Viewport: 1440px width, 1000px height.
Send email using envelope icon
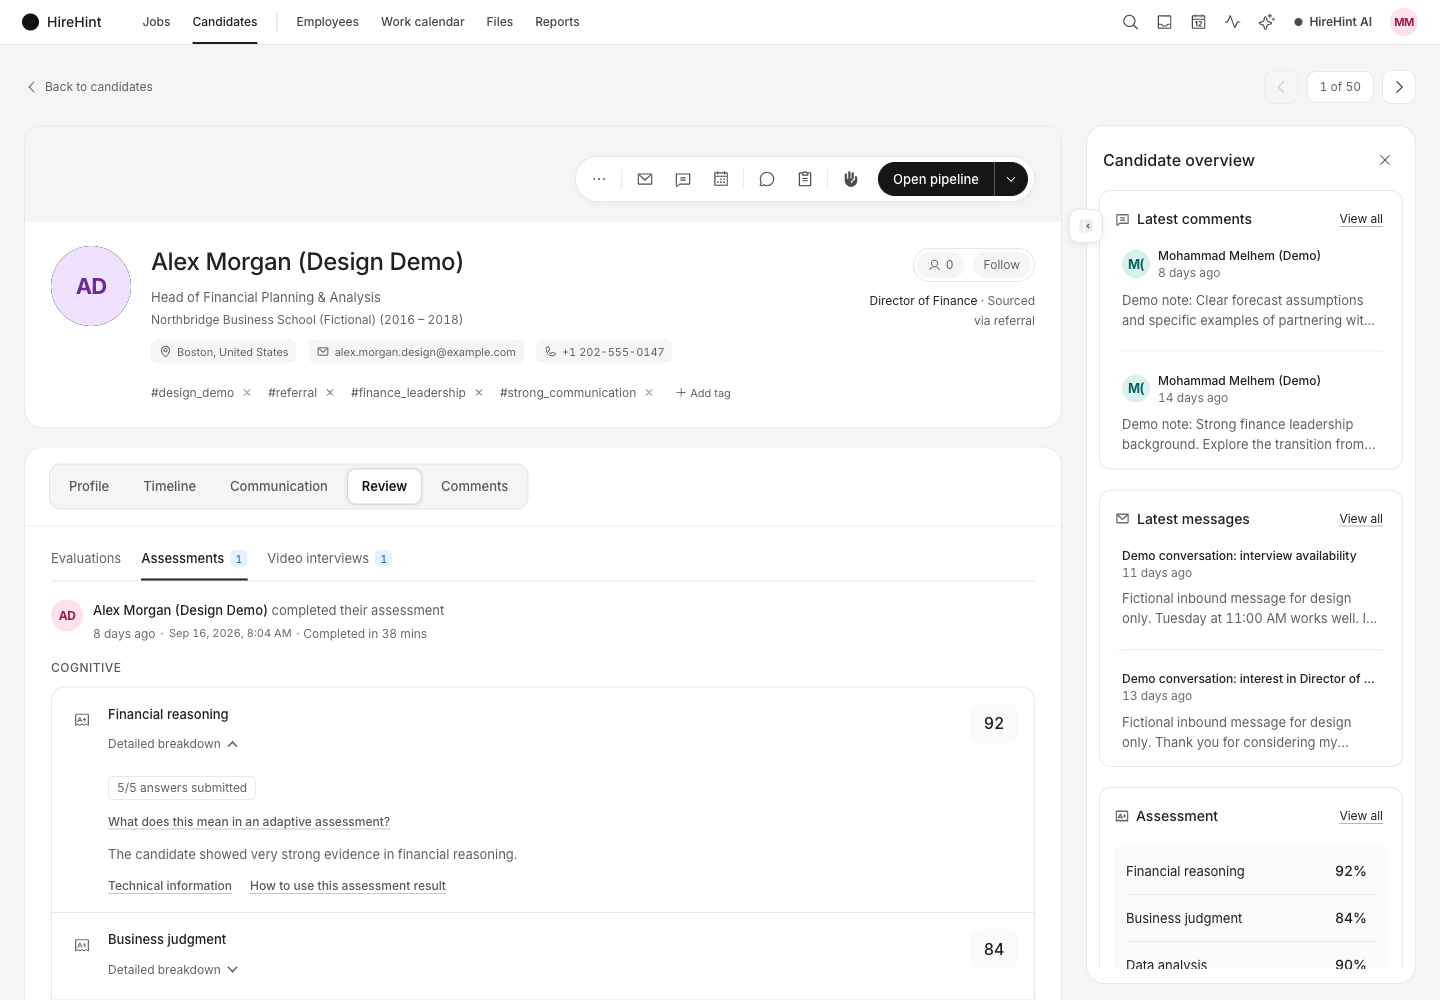[x=645, y=179]
